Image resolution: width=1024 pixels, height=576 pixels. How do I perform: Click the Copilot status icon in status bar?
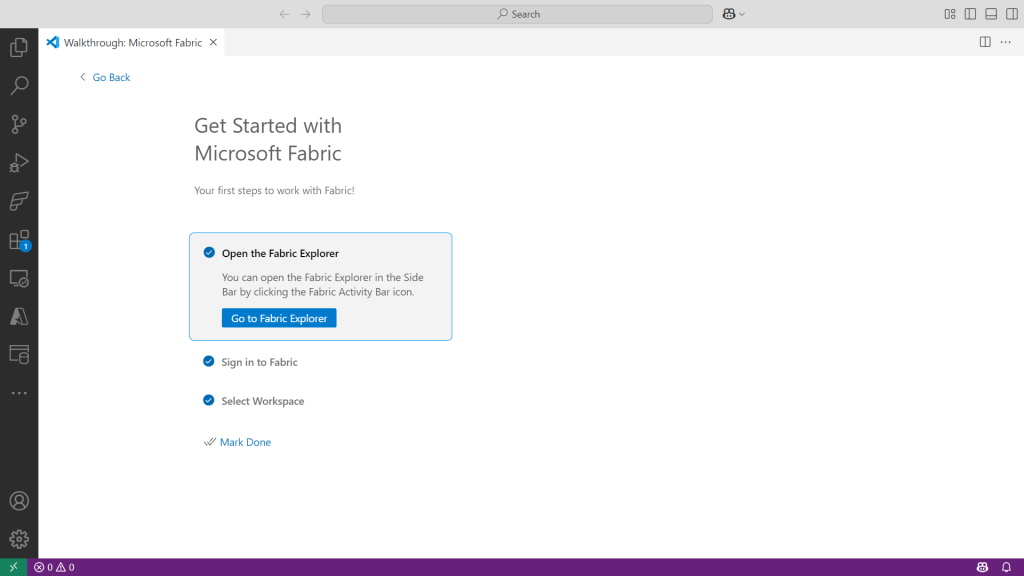click(x=982, y=567)
